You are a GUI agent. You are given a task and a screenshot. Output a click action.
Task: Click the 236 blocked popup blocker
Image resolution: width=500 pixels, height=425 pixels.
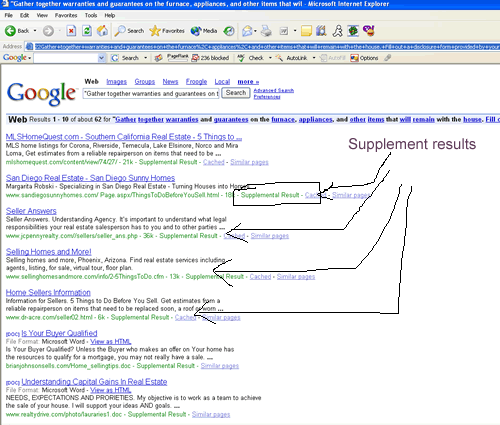210,58
